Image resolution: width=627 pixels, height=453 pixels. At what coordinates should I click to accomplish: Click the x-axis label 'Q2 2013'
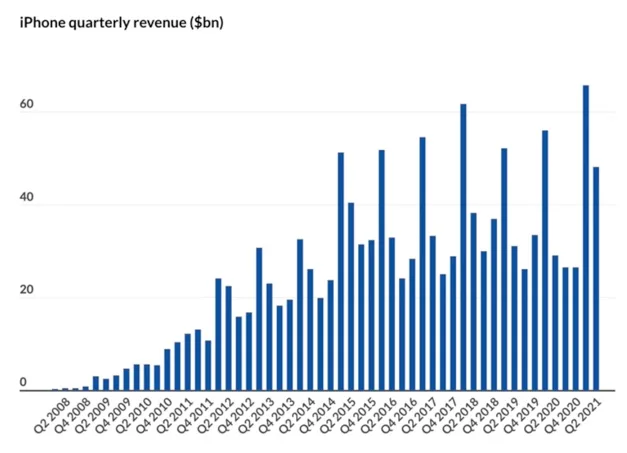pos(257,416)
